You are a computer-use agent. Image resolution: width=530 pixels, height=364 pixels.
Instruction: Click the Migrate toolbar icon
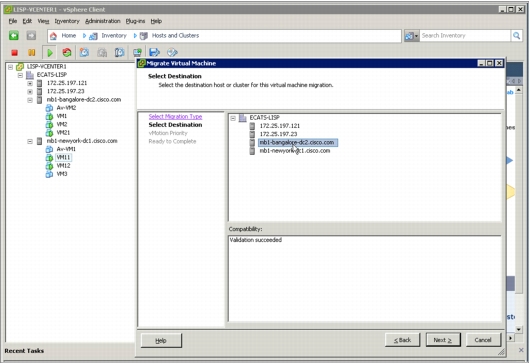(x=154, y=52)
